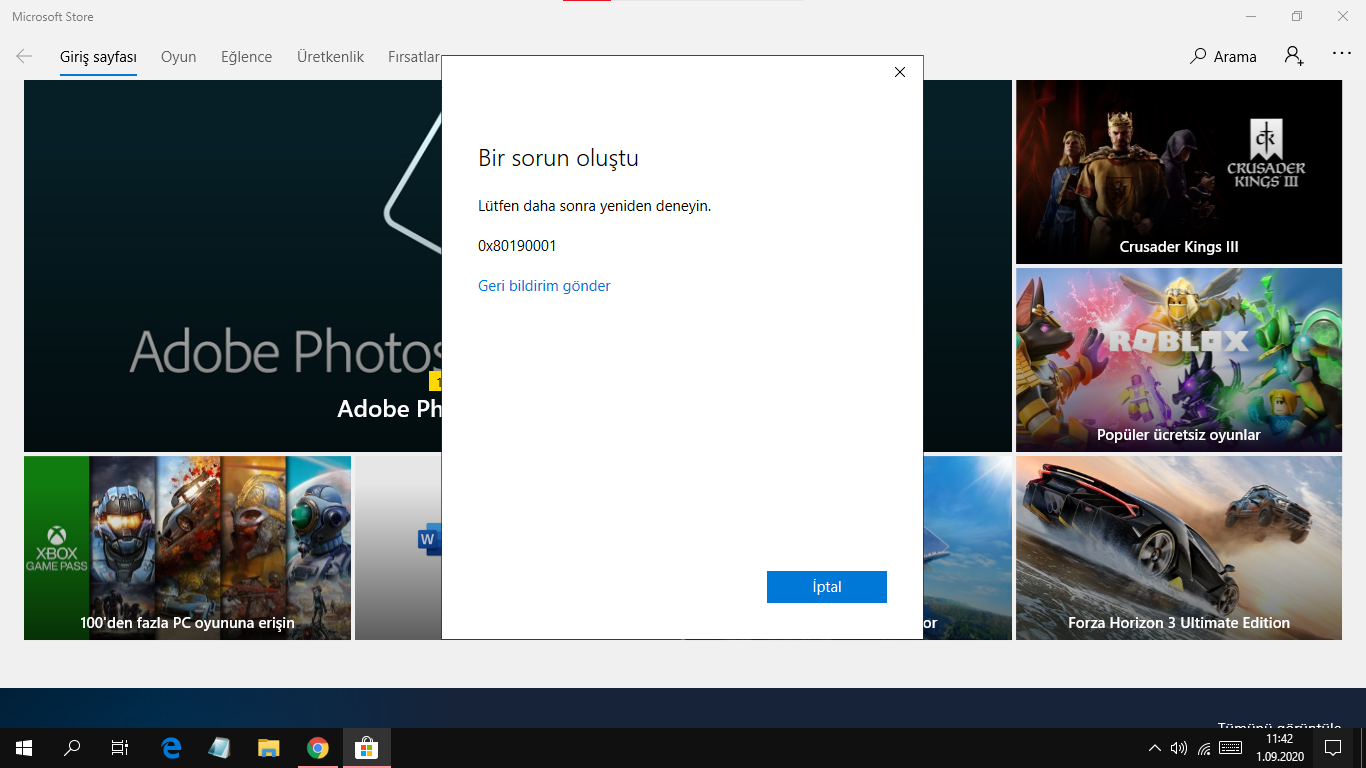Screen dimensions: 1366x768
Task: Open the Xbox Game Pass PC games tile
Action: (x=187, y=548)
